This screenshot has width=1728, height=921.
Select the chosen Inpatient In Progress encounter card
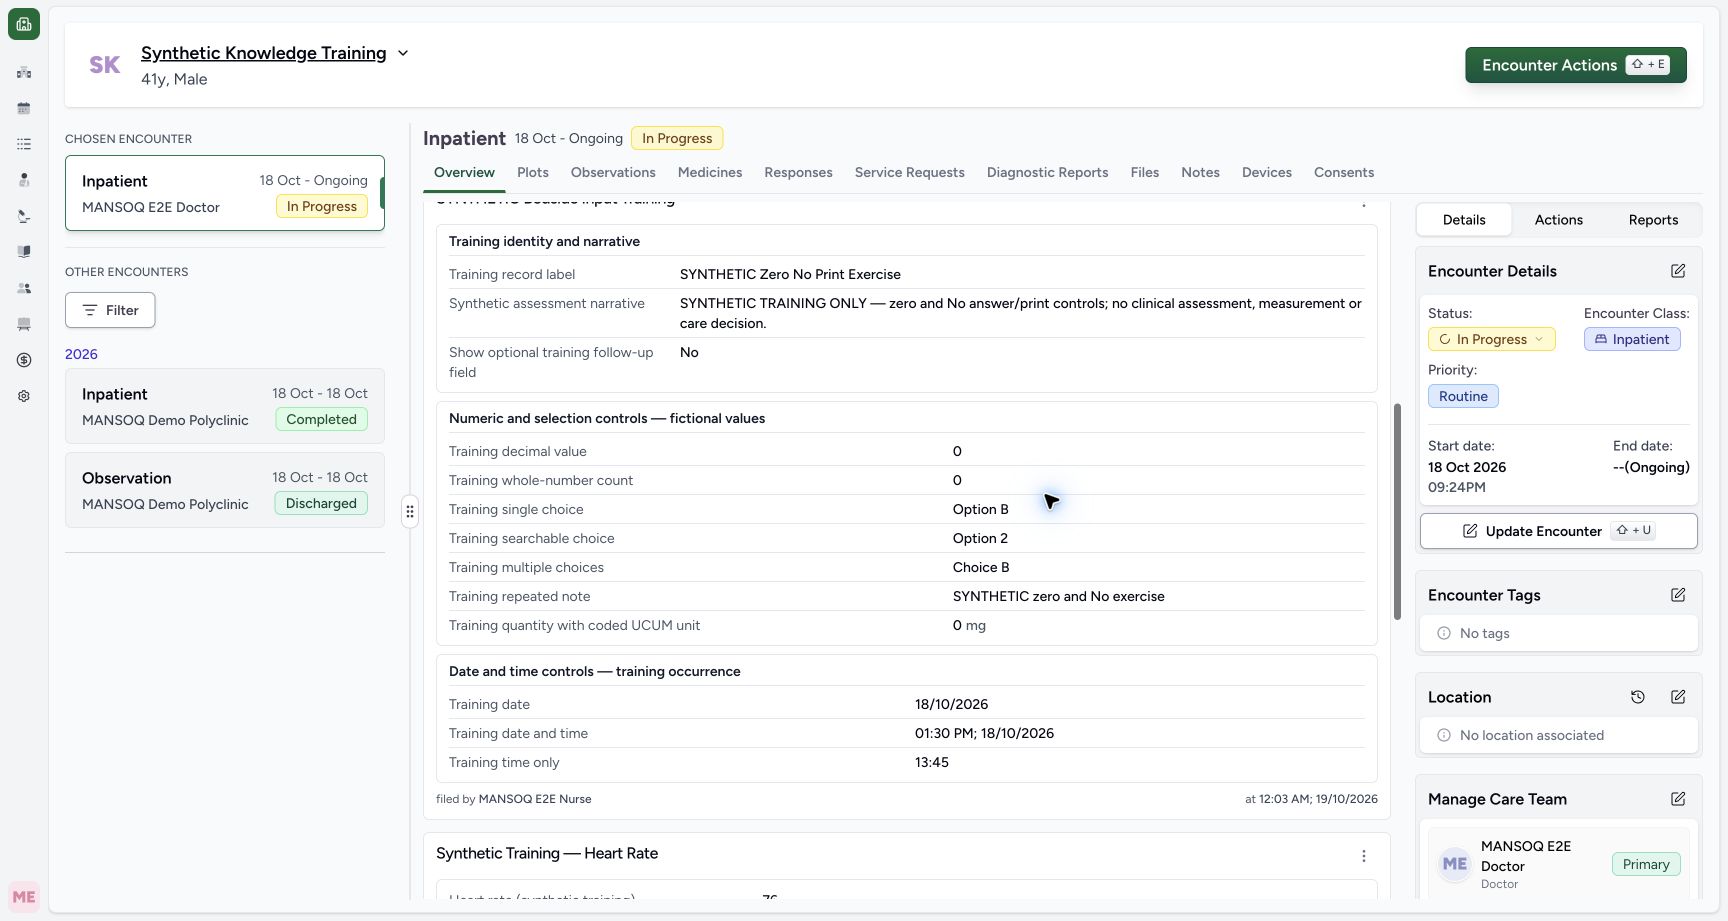click(x=225, y=193)
